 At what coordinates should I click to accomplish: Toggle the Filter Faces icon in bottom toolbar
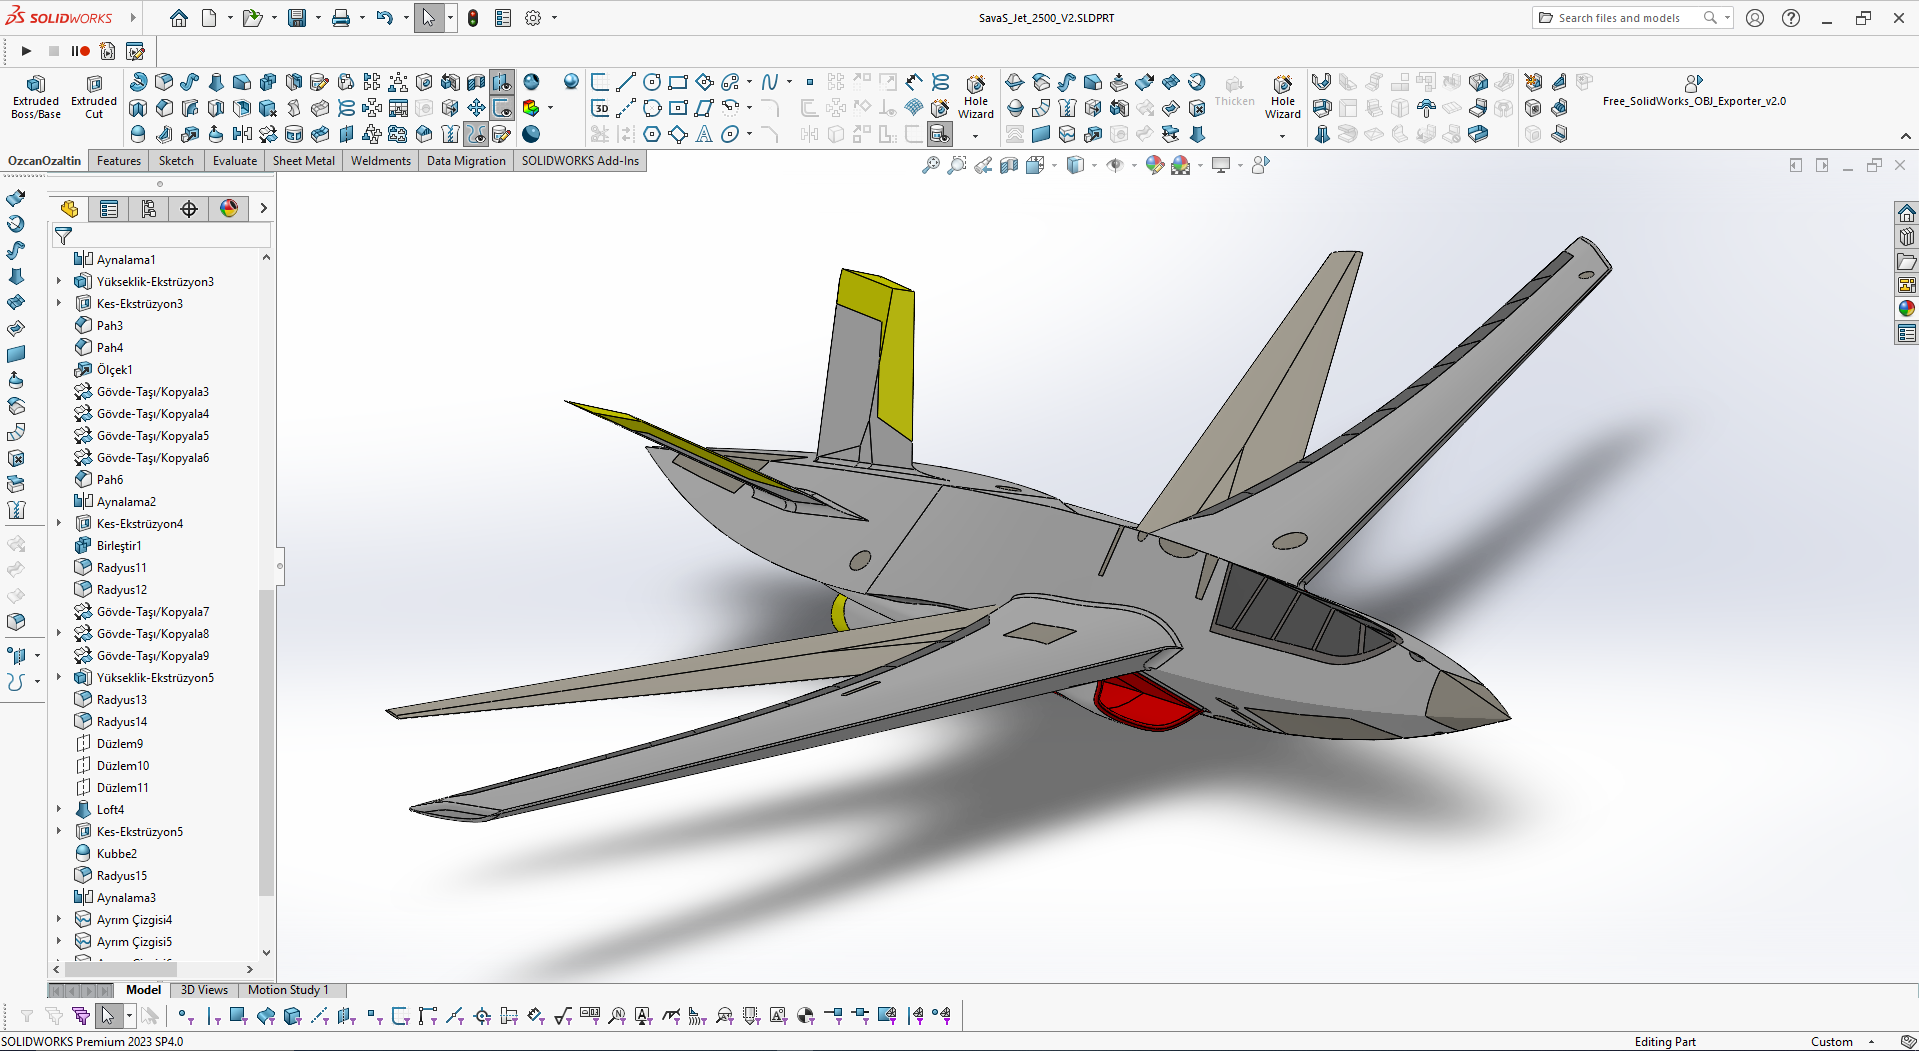238,1016
